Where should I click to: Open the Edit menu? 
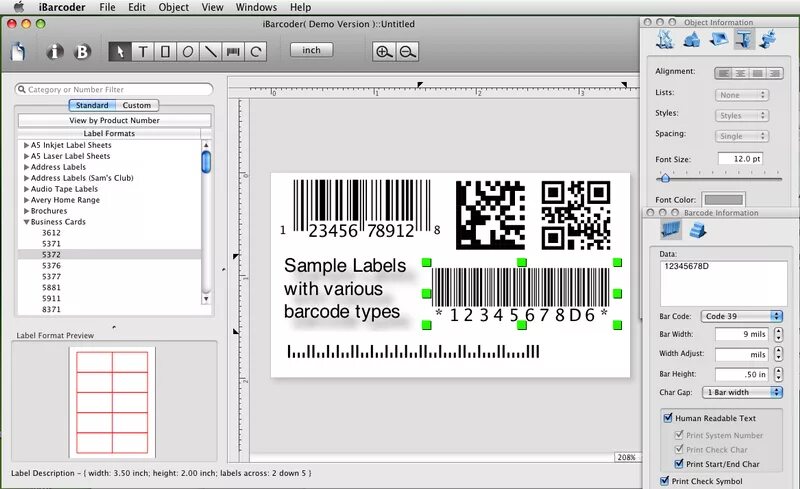pyautogui.click(x=137, y=7)
